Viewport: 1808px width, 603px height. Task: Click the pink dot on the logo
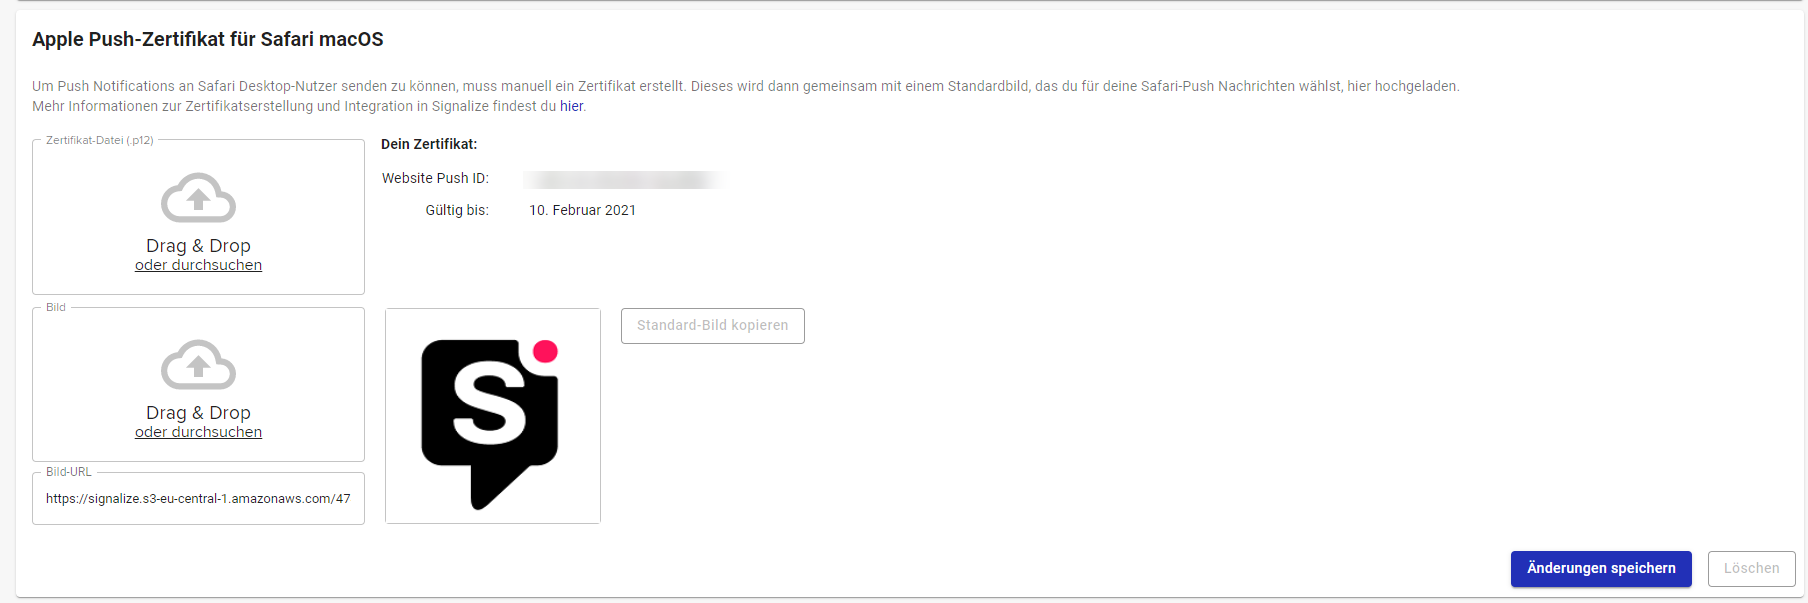point(545,351)
